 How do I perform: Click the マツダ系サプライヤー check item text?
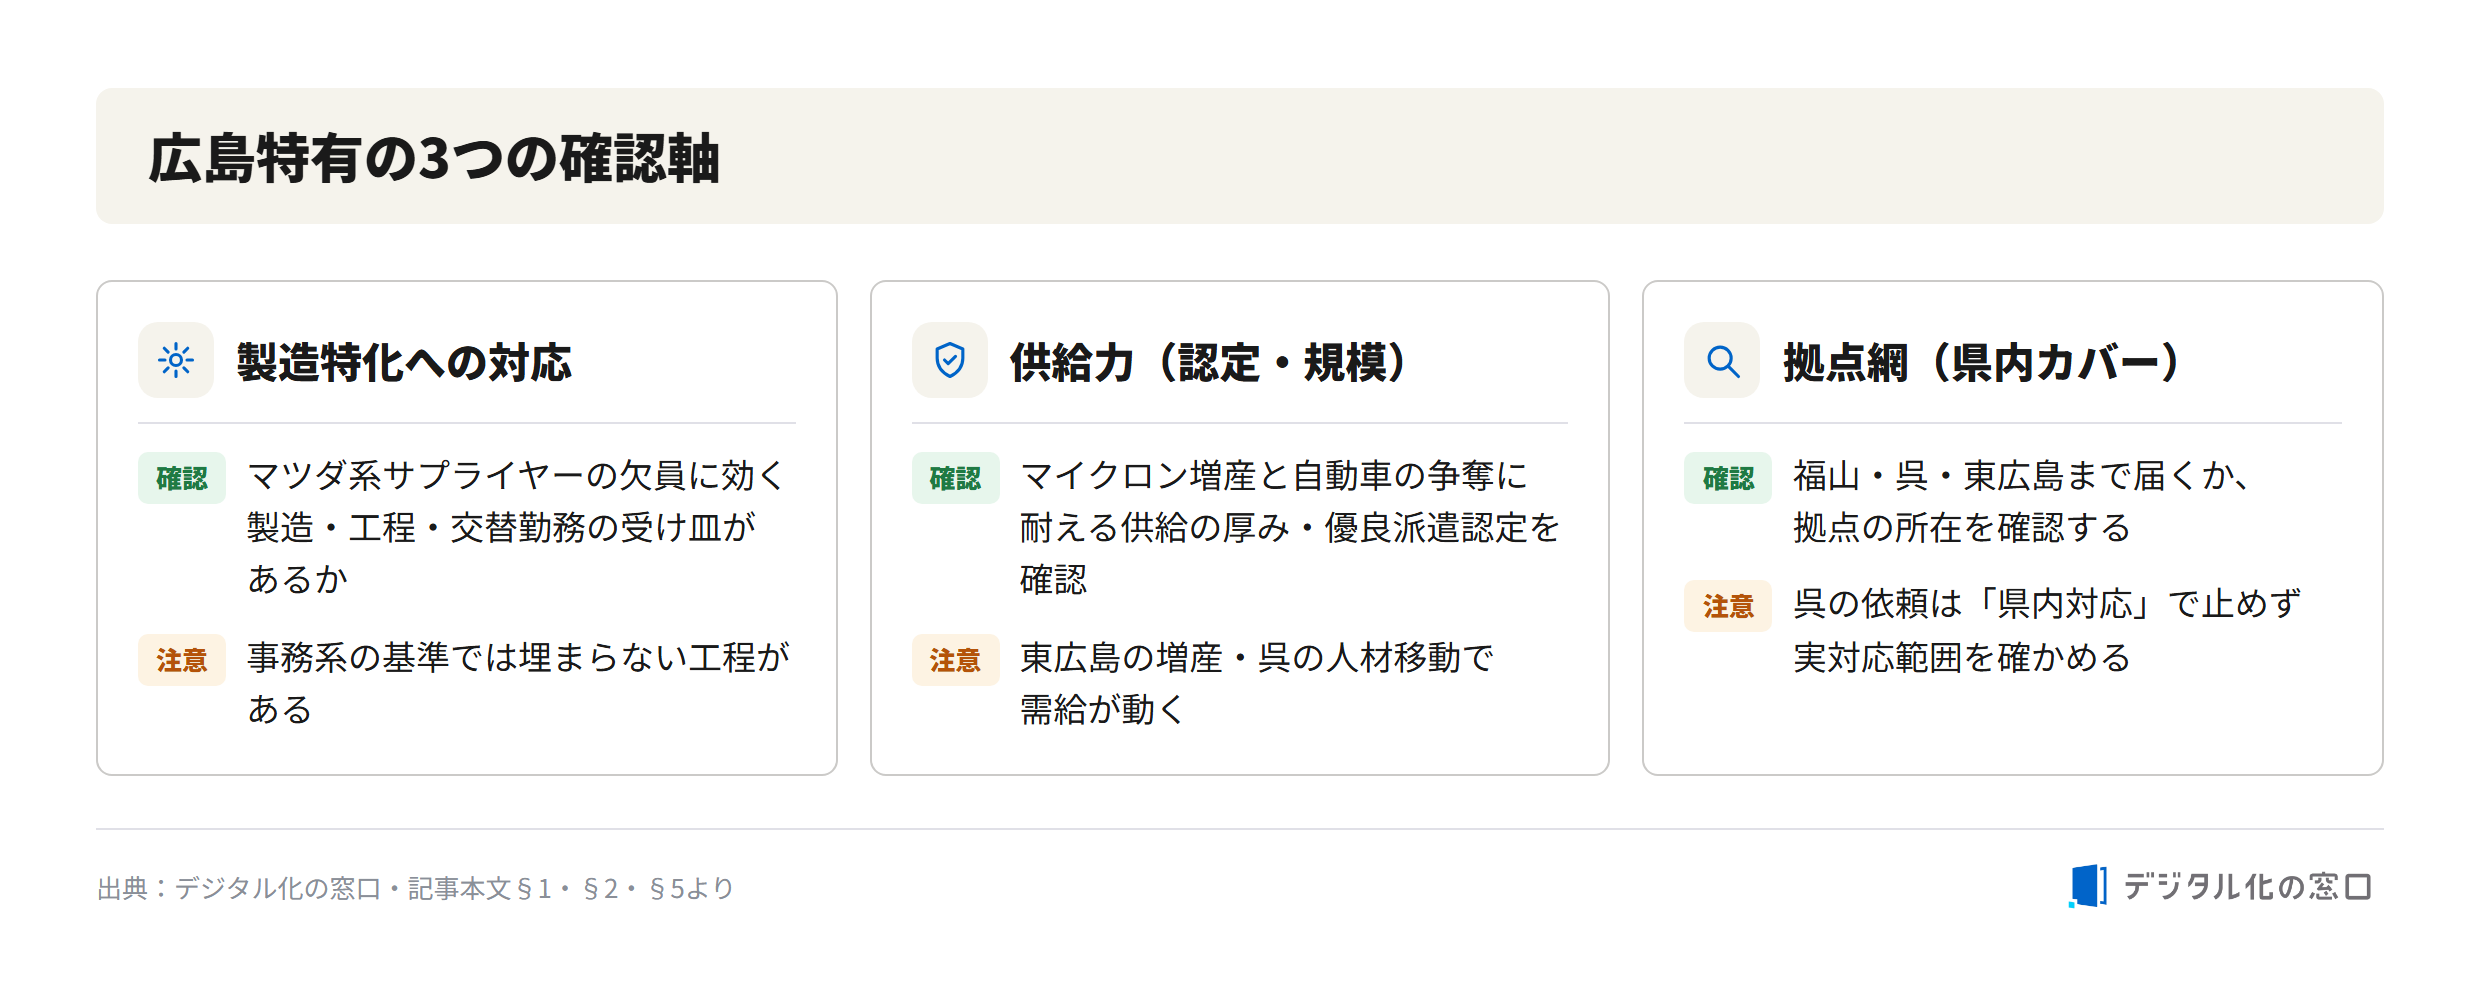click(518, 527)
